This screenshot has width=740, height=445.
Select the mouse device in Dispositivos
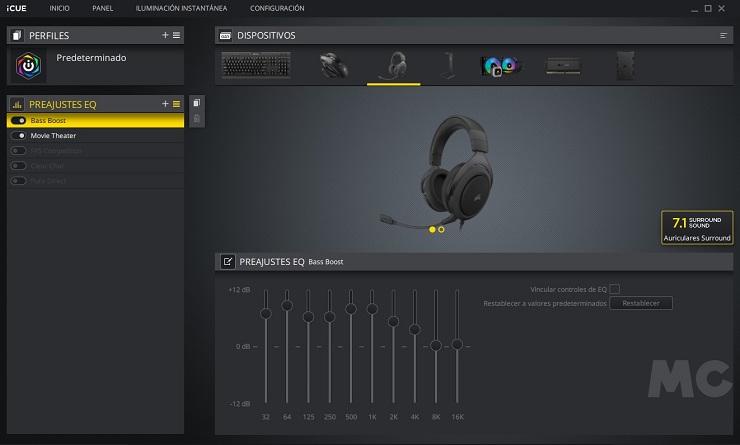pyautogui.click(x=333, y=66)
